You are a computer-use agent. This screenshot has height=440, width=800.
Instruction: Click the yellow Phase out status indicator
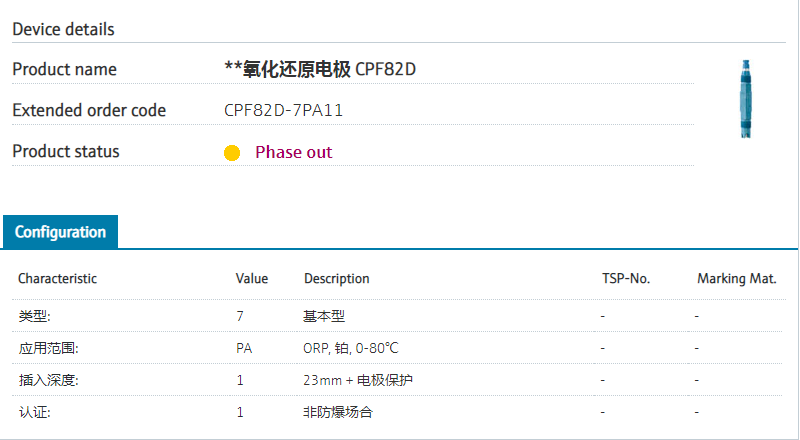pyautogui.click(x=232, y=153)
